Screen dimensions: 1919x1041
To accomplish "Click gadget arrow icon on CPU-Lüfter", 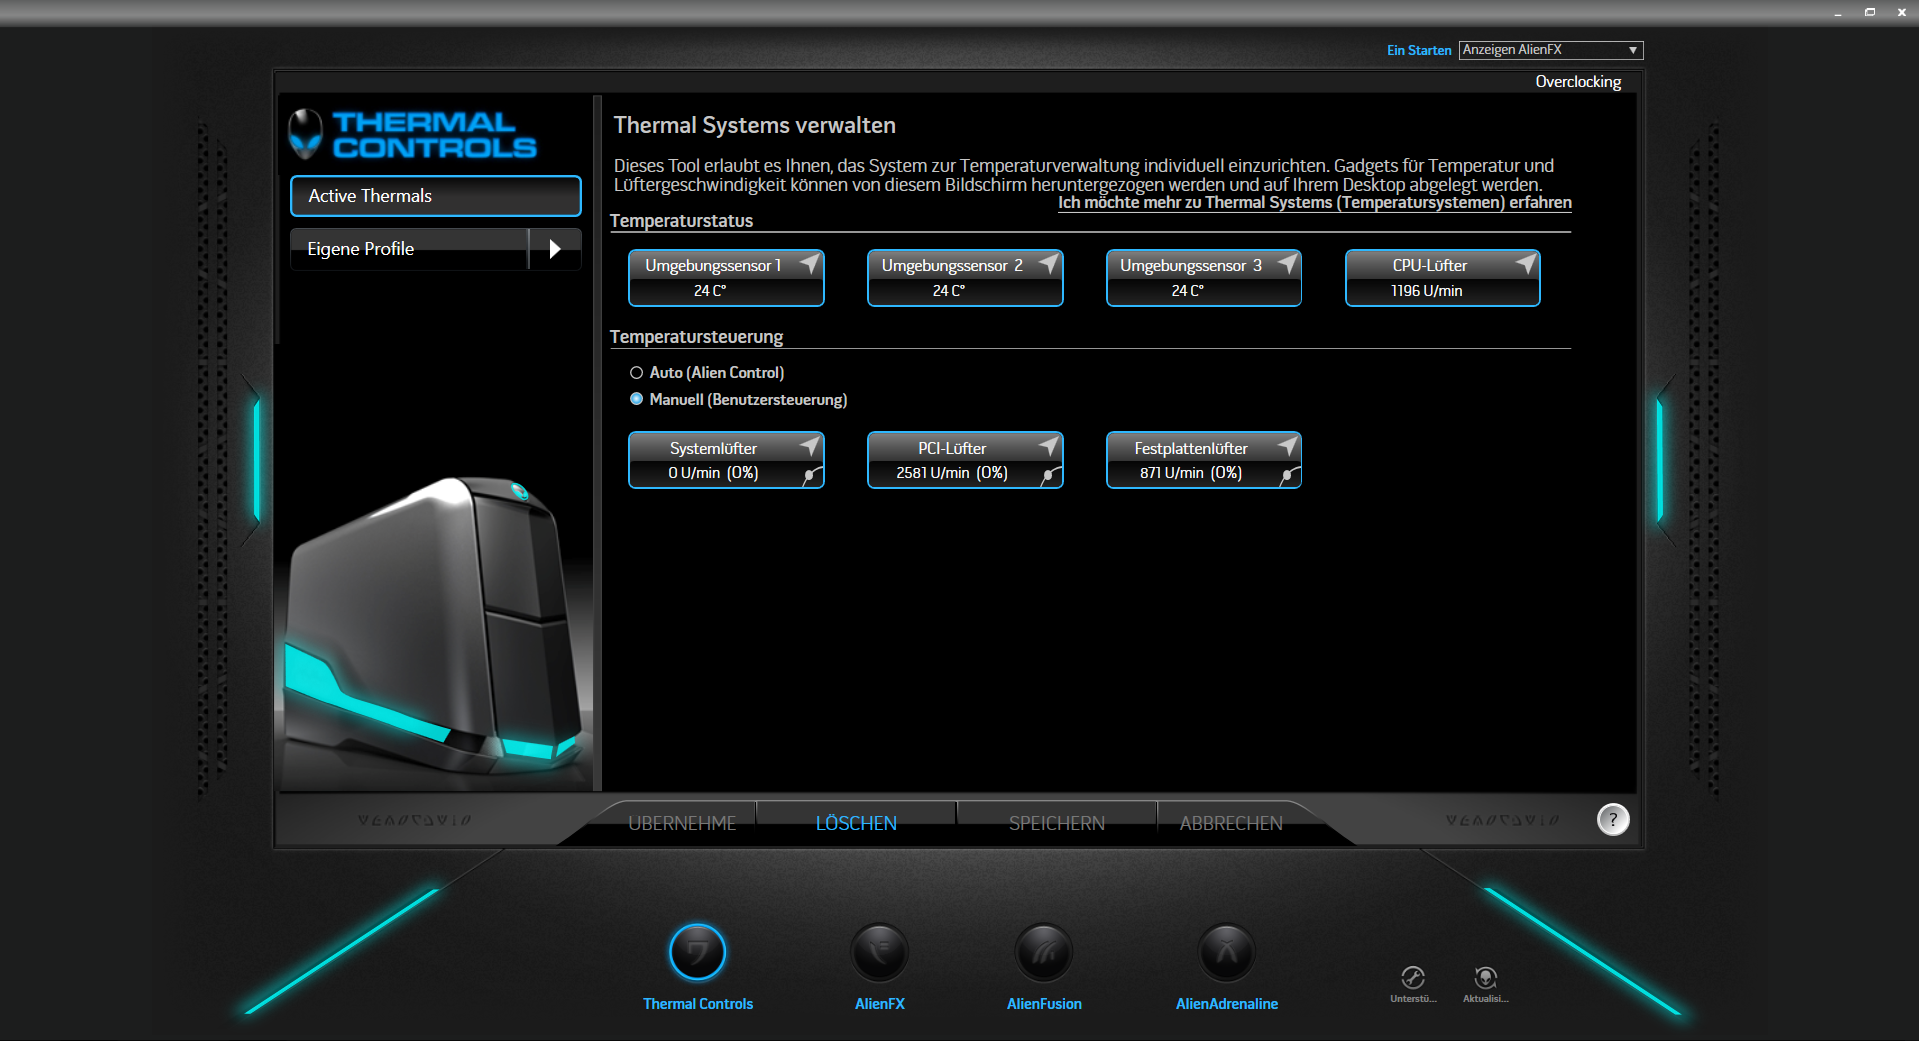I will (1526, 263).
